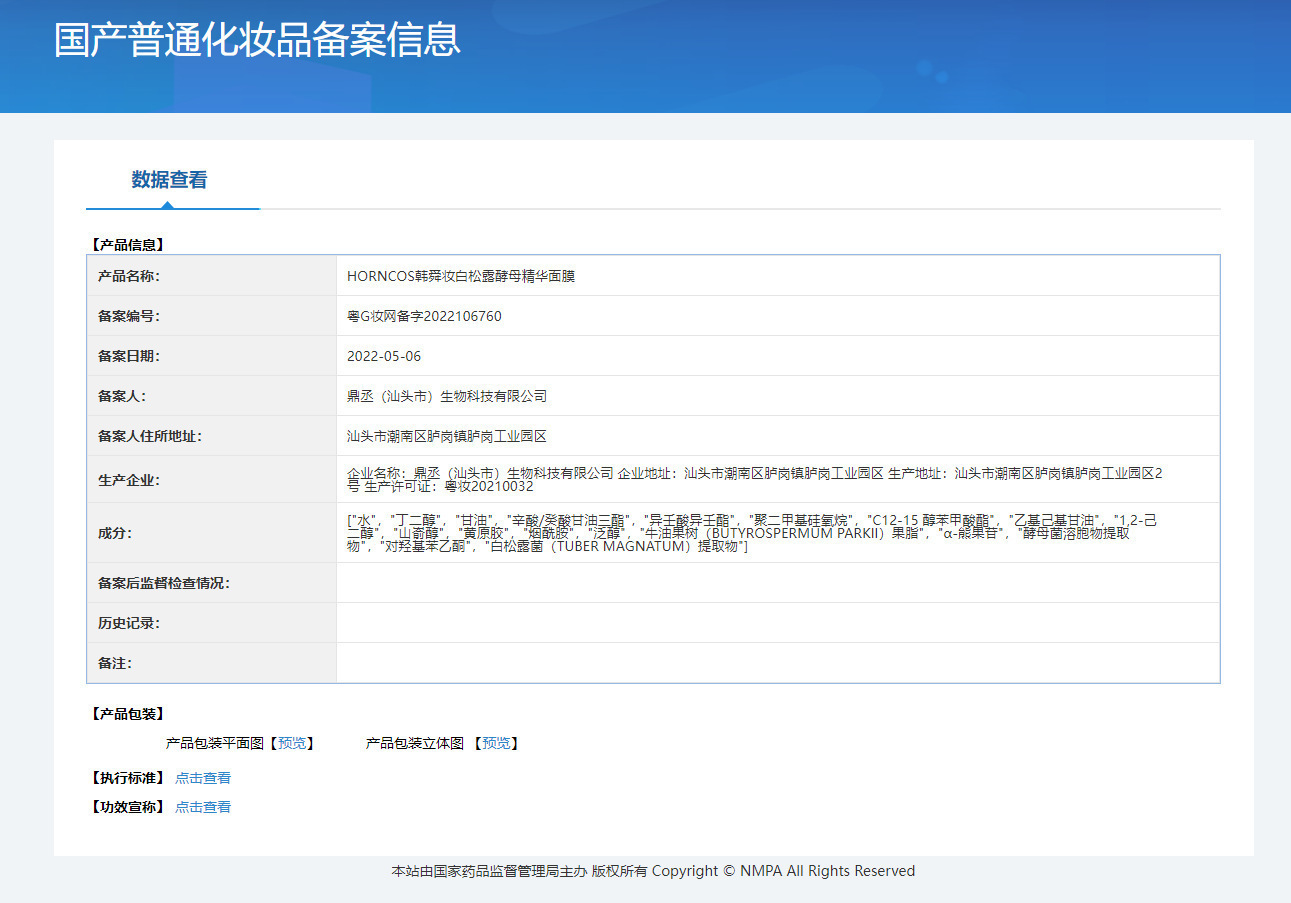Click 点击查看 next to 功效宣称

click(203, 807)
